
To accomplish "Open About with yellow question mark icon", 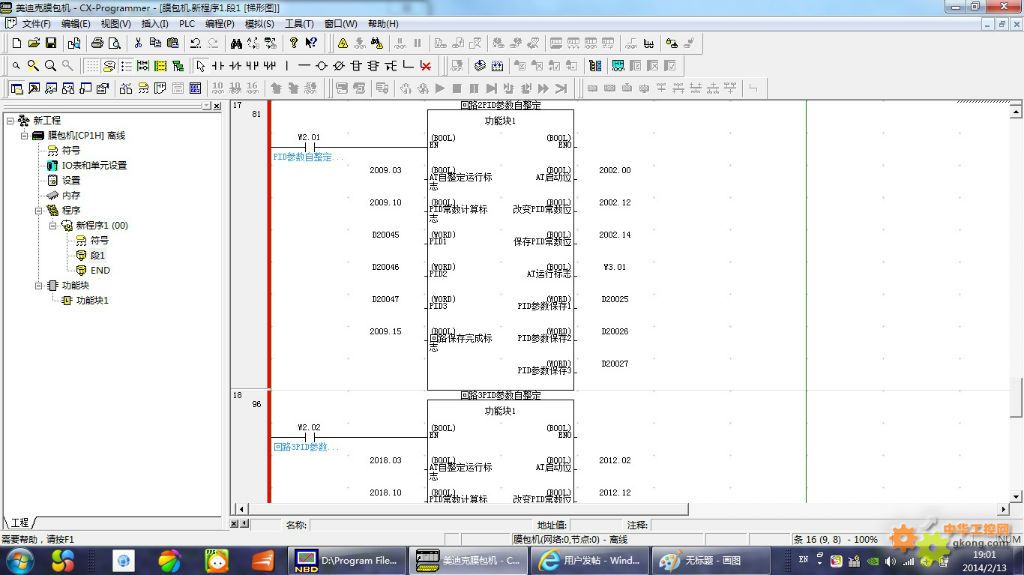I will coord(294,43).
